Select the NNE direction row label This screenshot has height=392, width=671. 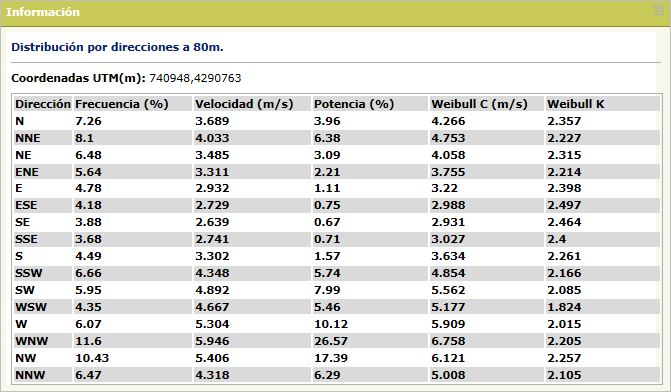click(x=28, y=138)
